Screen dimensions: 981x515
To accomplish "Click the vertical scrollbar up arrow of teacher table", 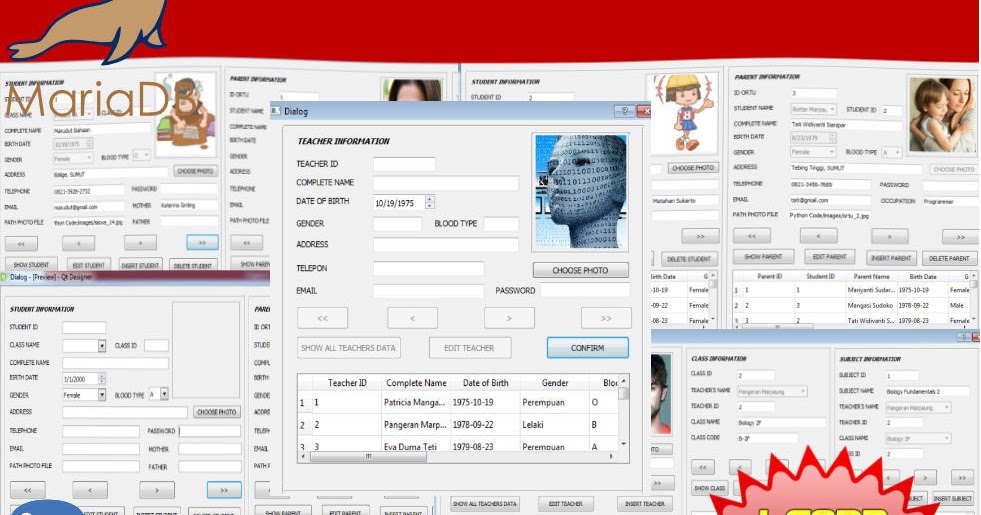I will coord(623,381).
